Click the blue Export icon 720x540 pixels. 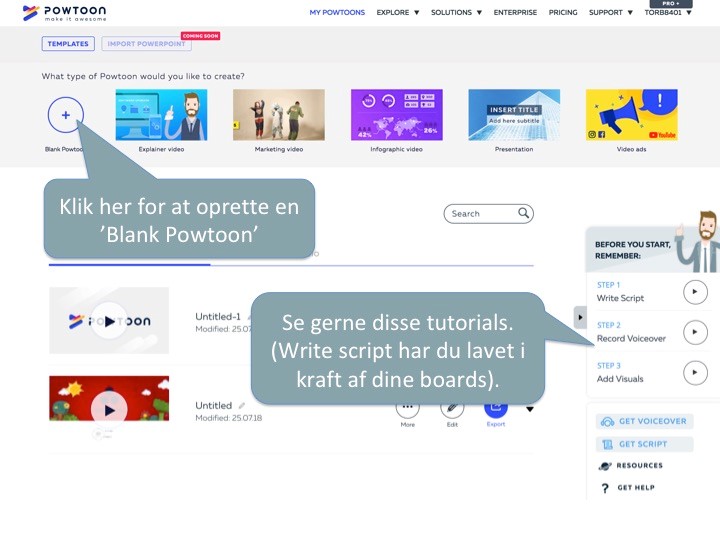tap(496, 408)
